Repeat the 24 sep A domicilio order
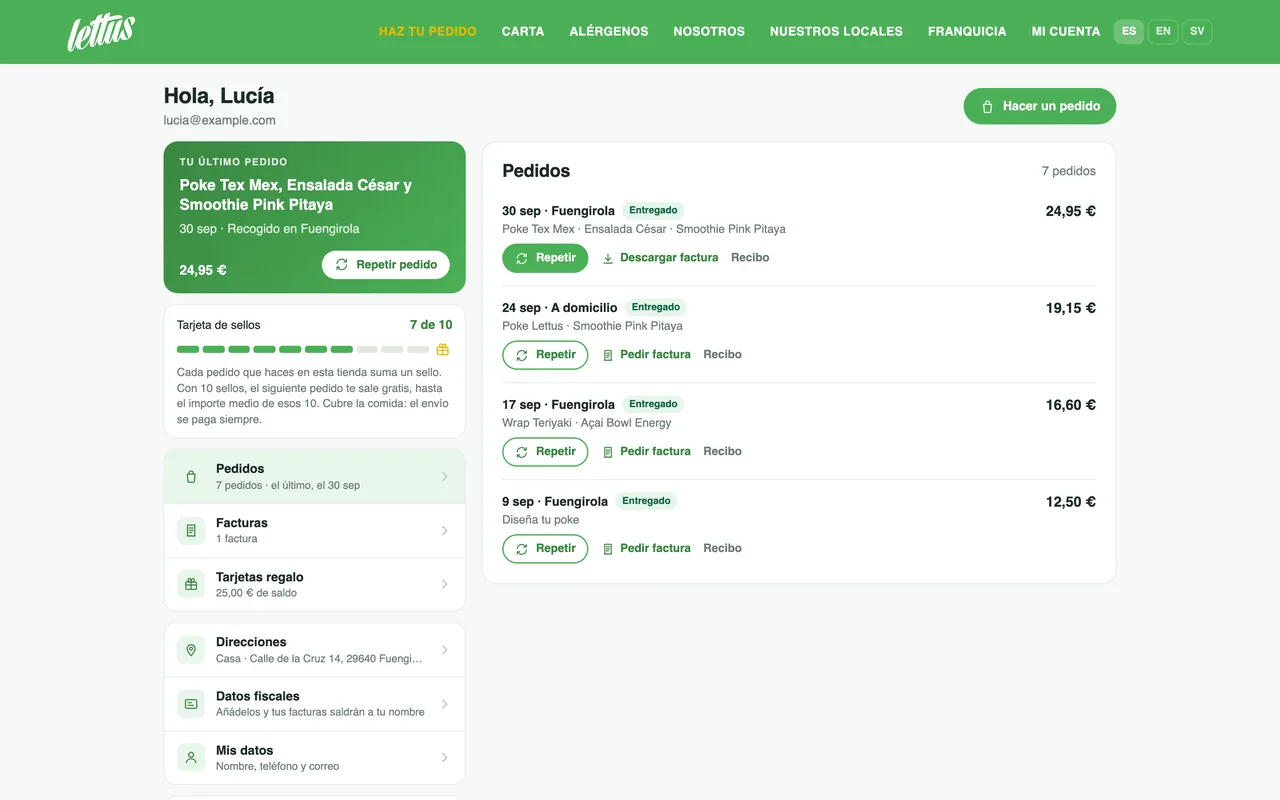This screenshot has width=1280, height=800. pos(545,355)
